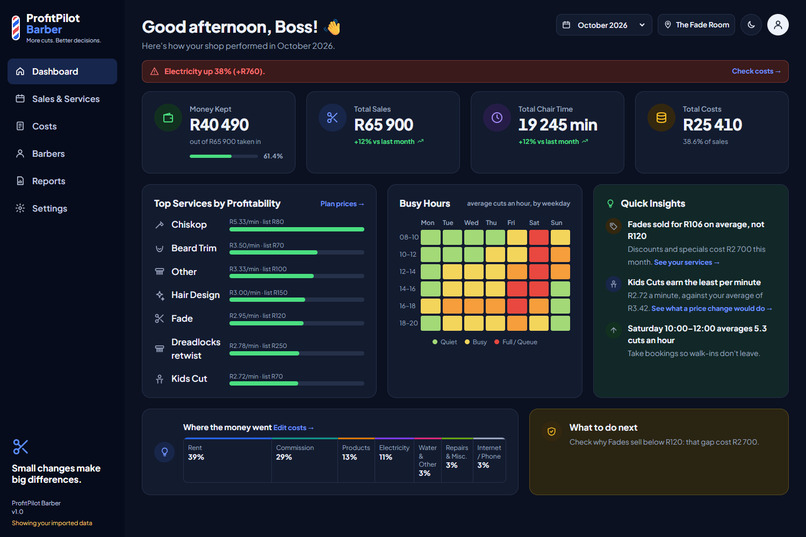Click the Total Chair Time clock icon
This screenshot has height=537, width=806.
coord(497,118)
